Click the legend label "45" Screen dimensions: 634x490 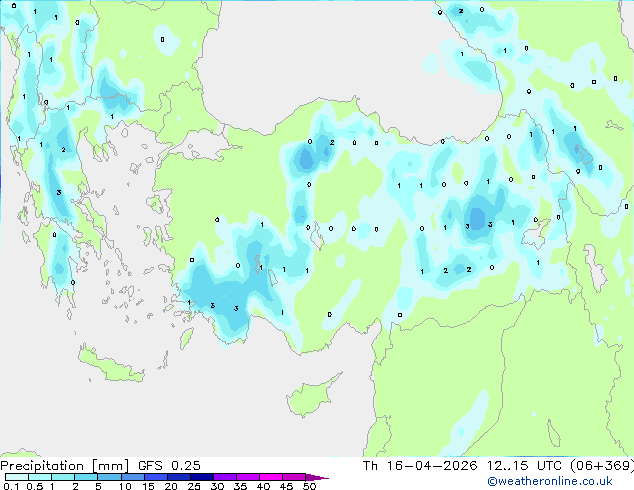286,486
